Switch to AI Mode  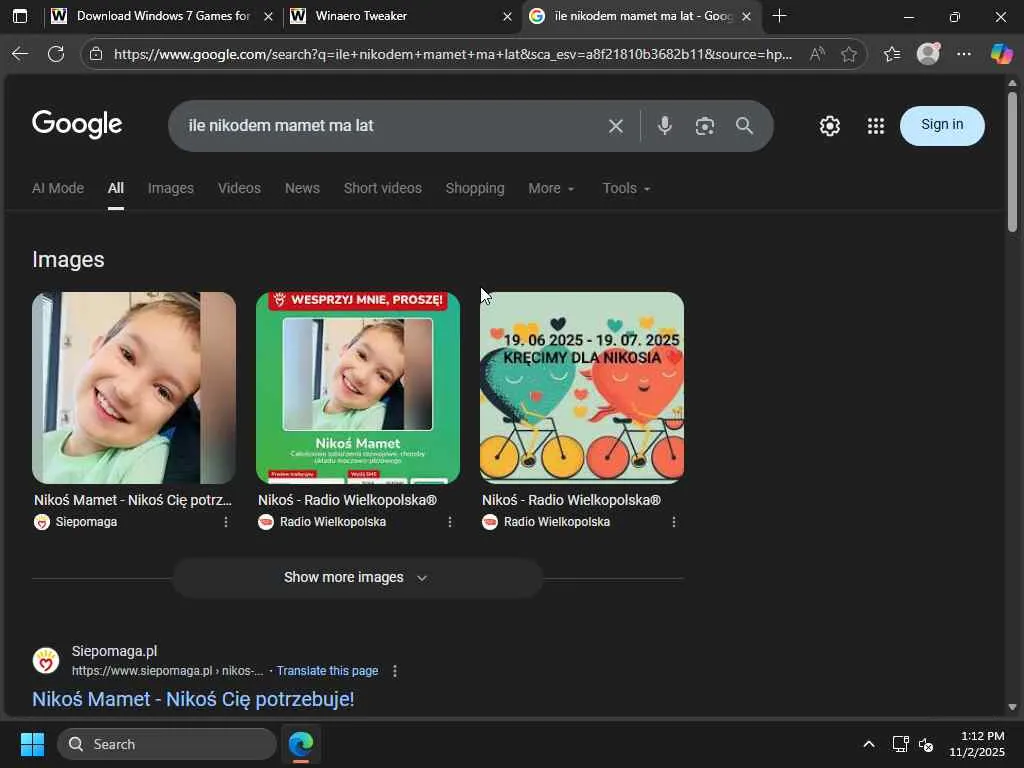tap(58, 188)
